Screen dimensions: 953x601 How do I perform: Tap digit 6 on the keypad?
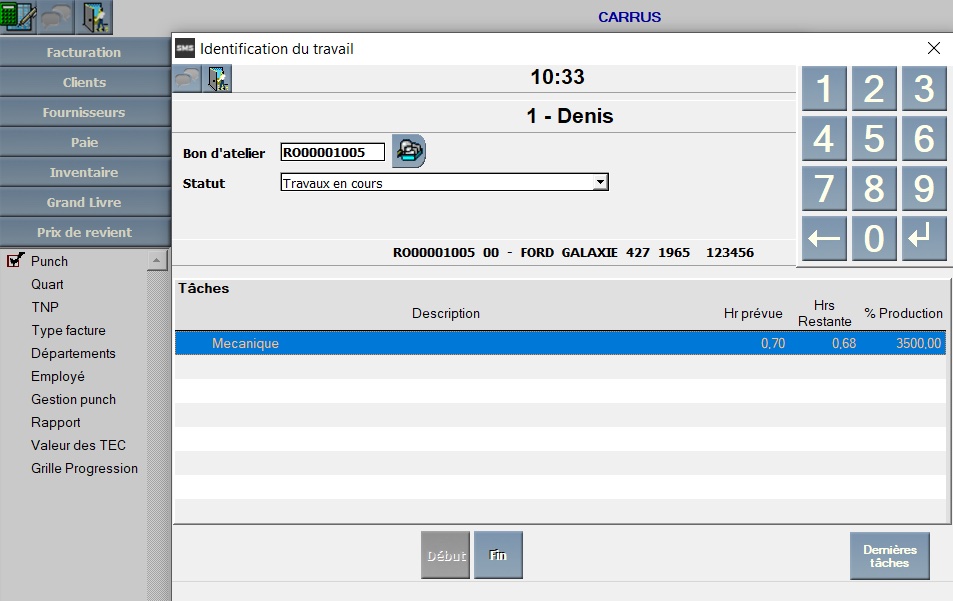pos(924,139)
